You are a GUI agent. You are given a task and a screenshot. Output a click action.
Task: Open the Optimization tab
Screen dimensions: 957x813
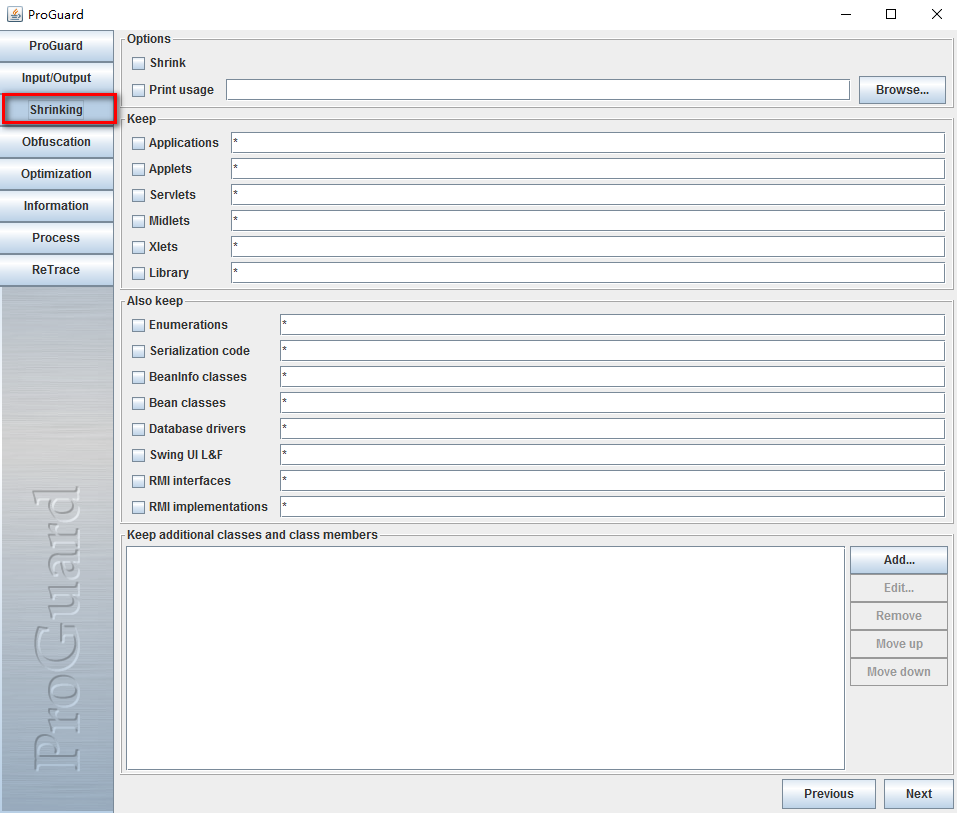pyautogui.click(x=56, y=174)
